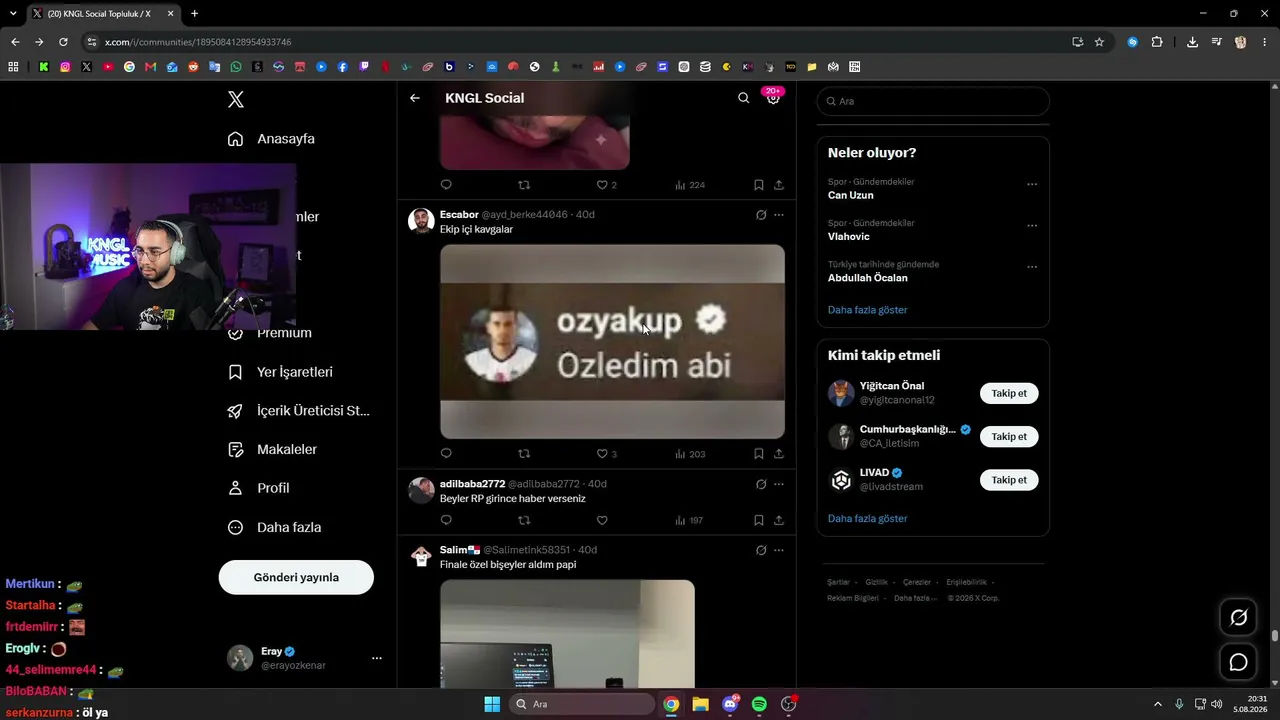View analytics showing 203 on Escabor's post

pyautogui.click(x=690, y=454)
